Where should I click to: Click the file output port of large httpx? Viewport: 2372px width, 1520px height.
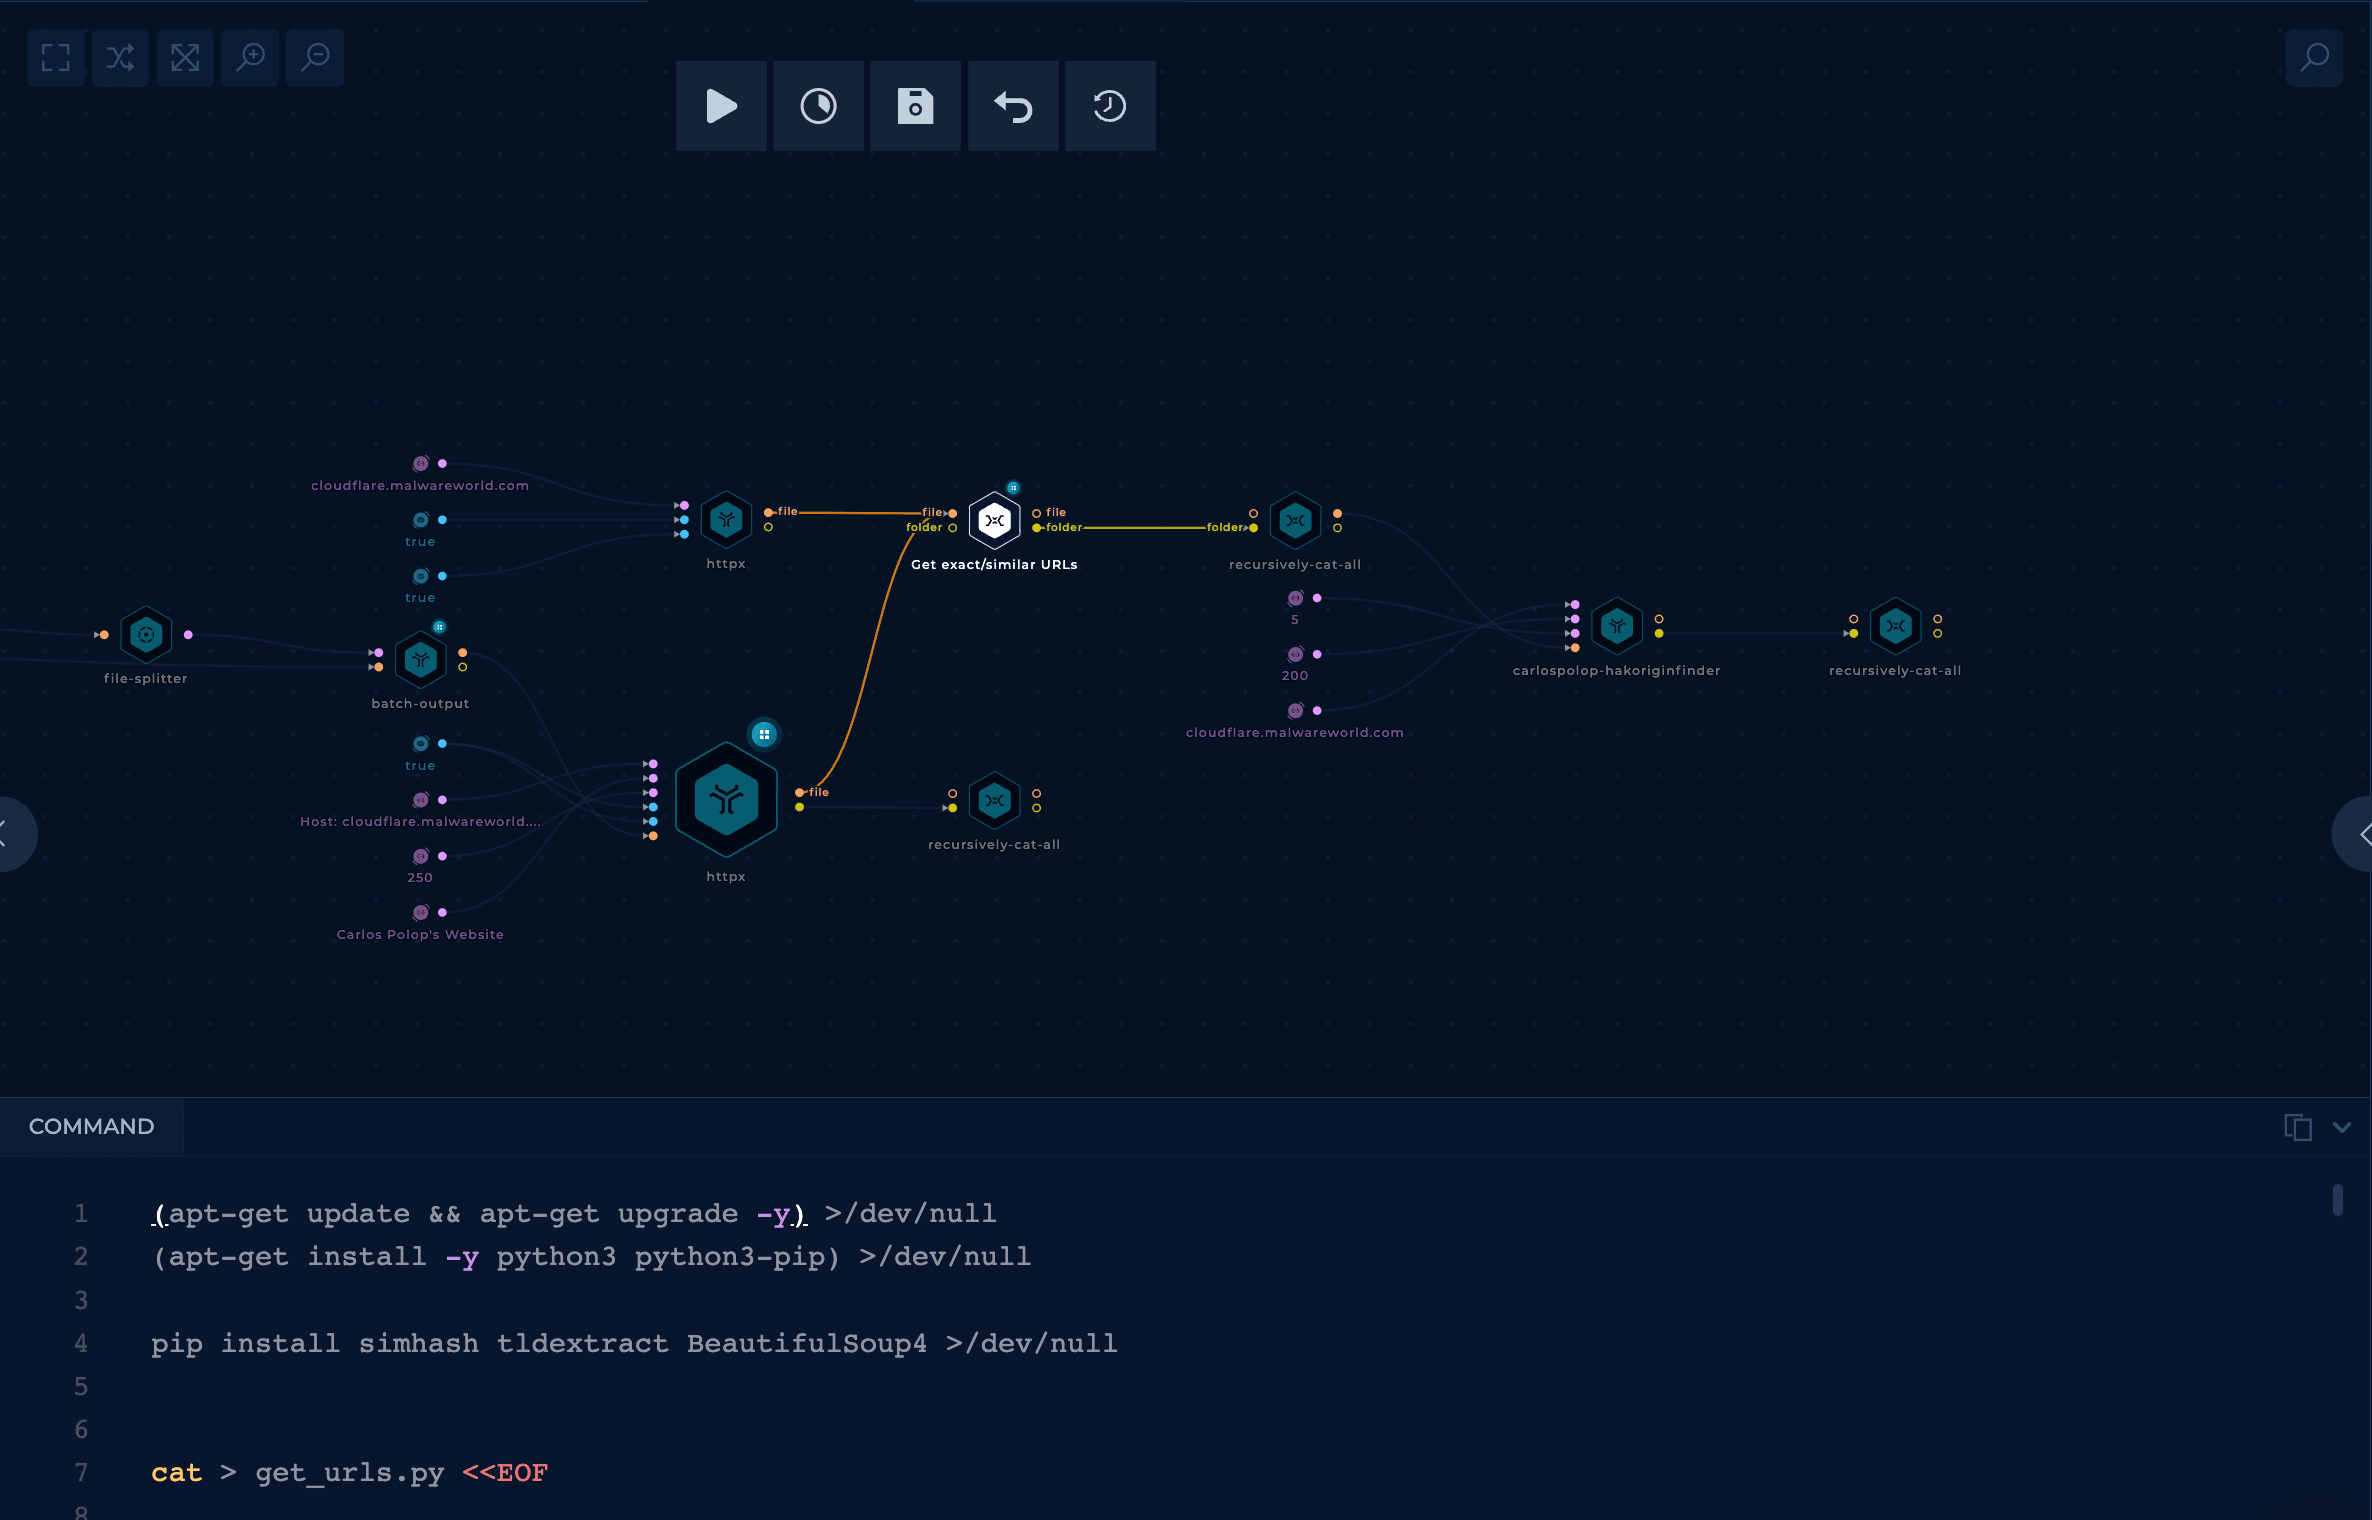[800, 793]
